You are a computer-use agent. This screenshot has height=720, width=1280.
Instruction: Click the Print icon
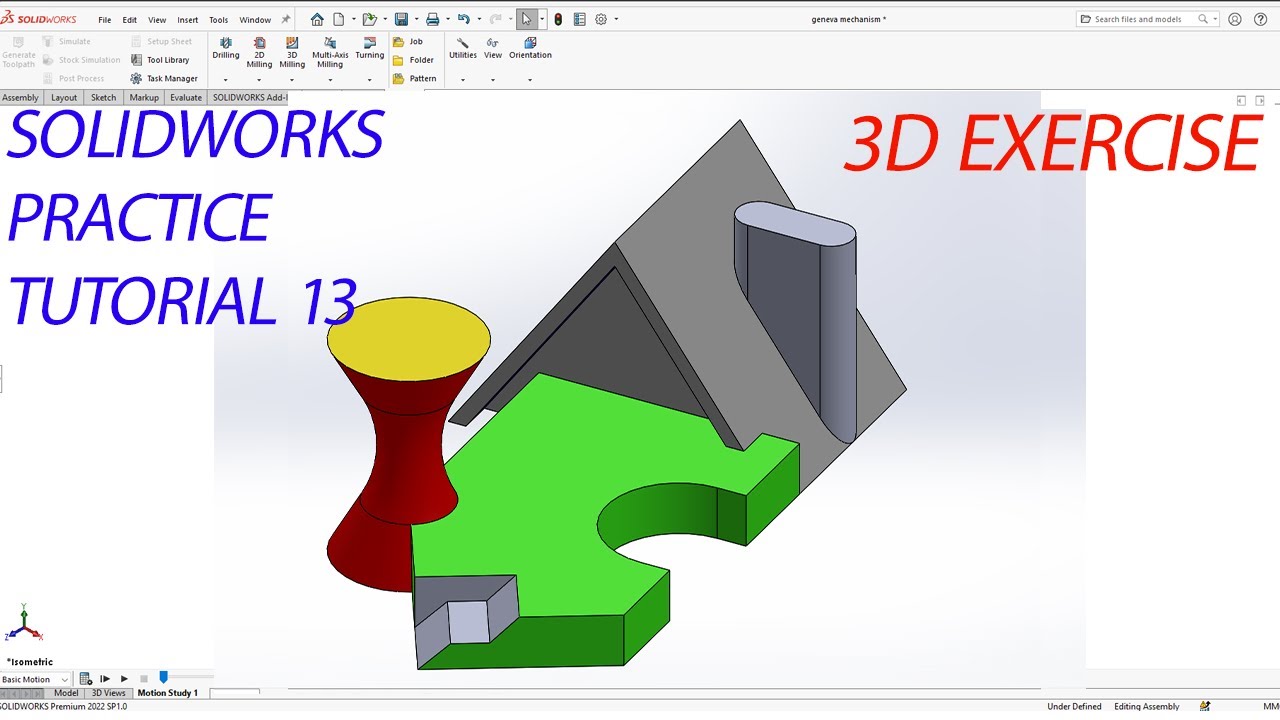[x=432, y=19]
